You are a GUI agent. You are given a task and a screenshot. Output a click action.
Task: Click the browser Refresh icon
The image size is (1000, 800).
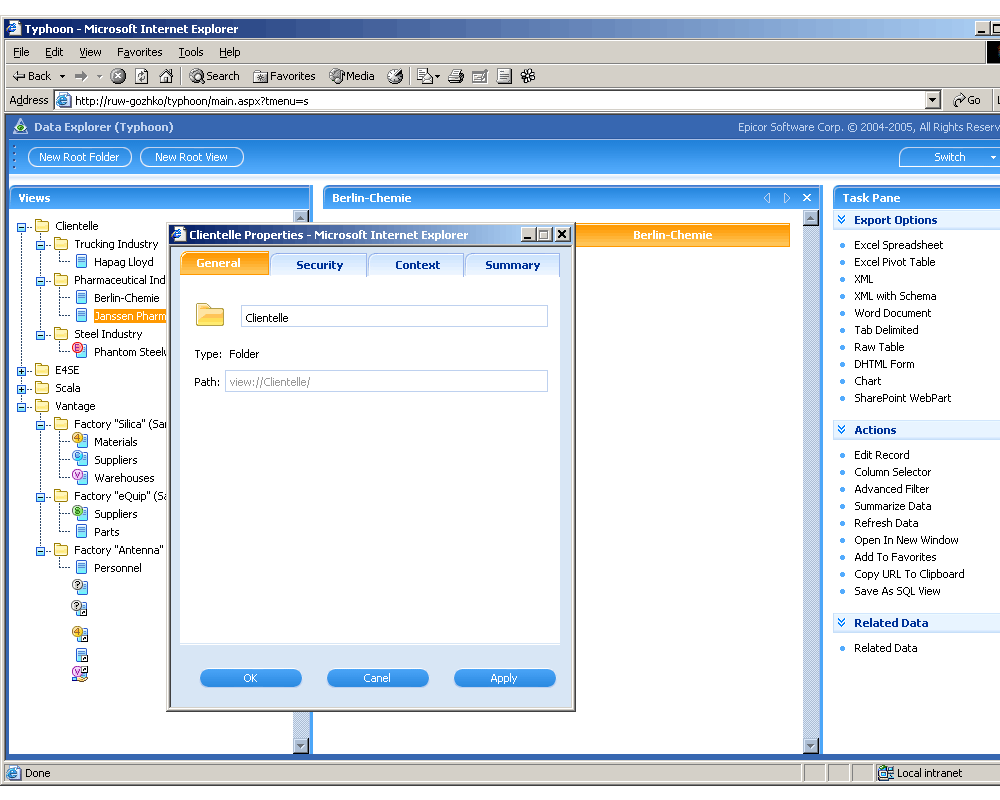142,76
